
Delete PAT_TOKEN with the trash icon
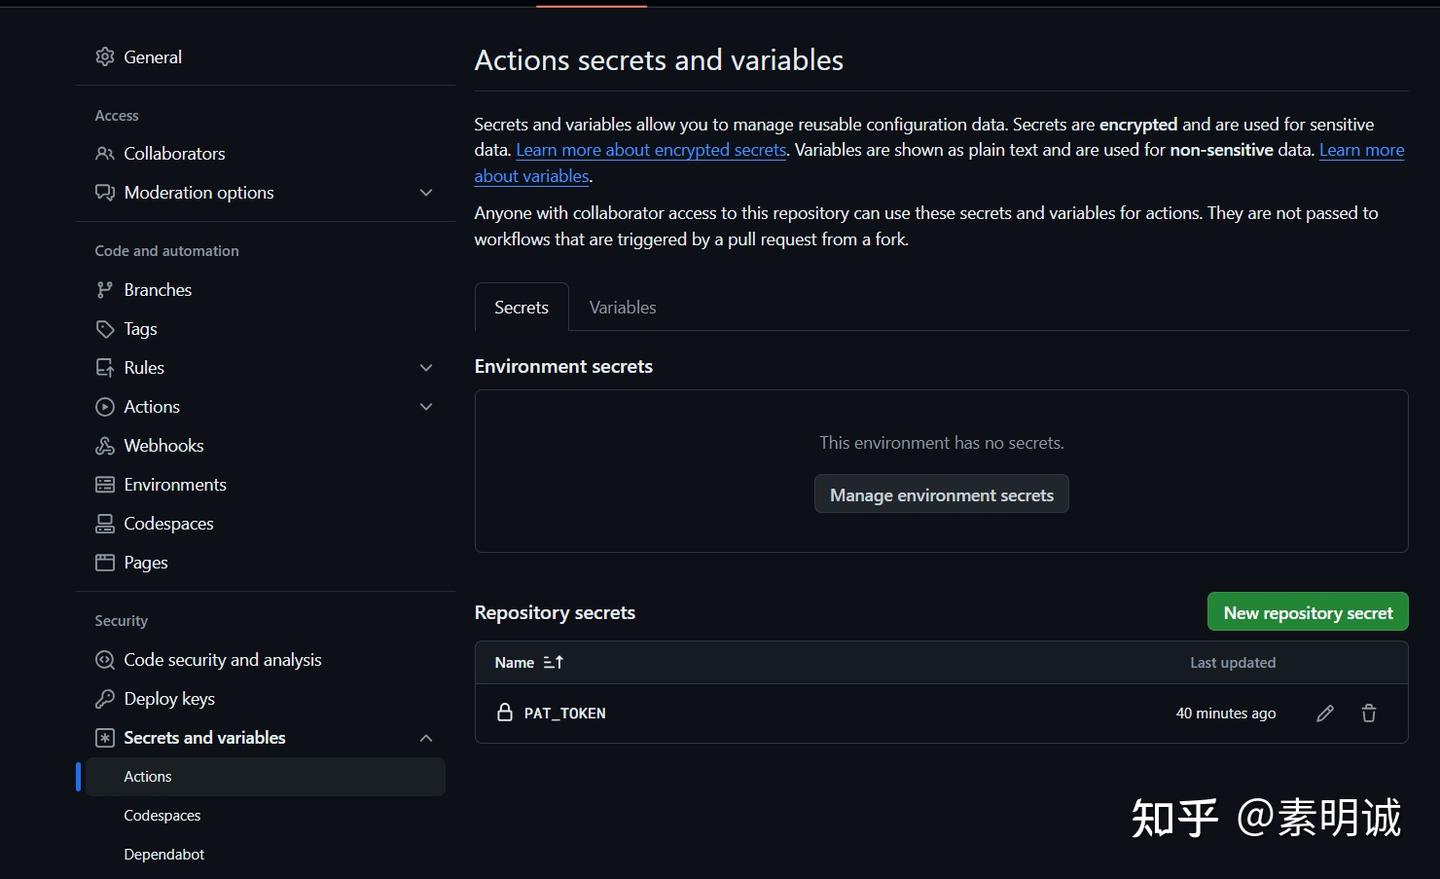pyautogui.click(x=1369, y=713)
